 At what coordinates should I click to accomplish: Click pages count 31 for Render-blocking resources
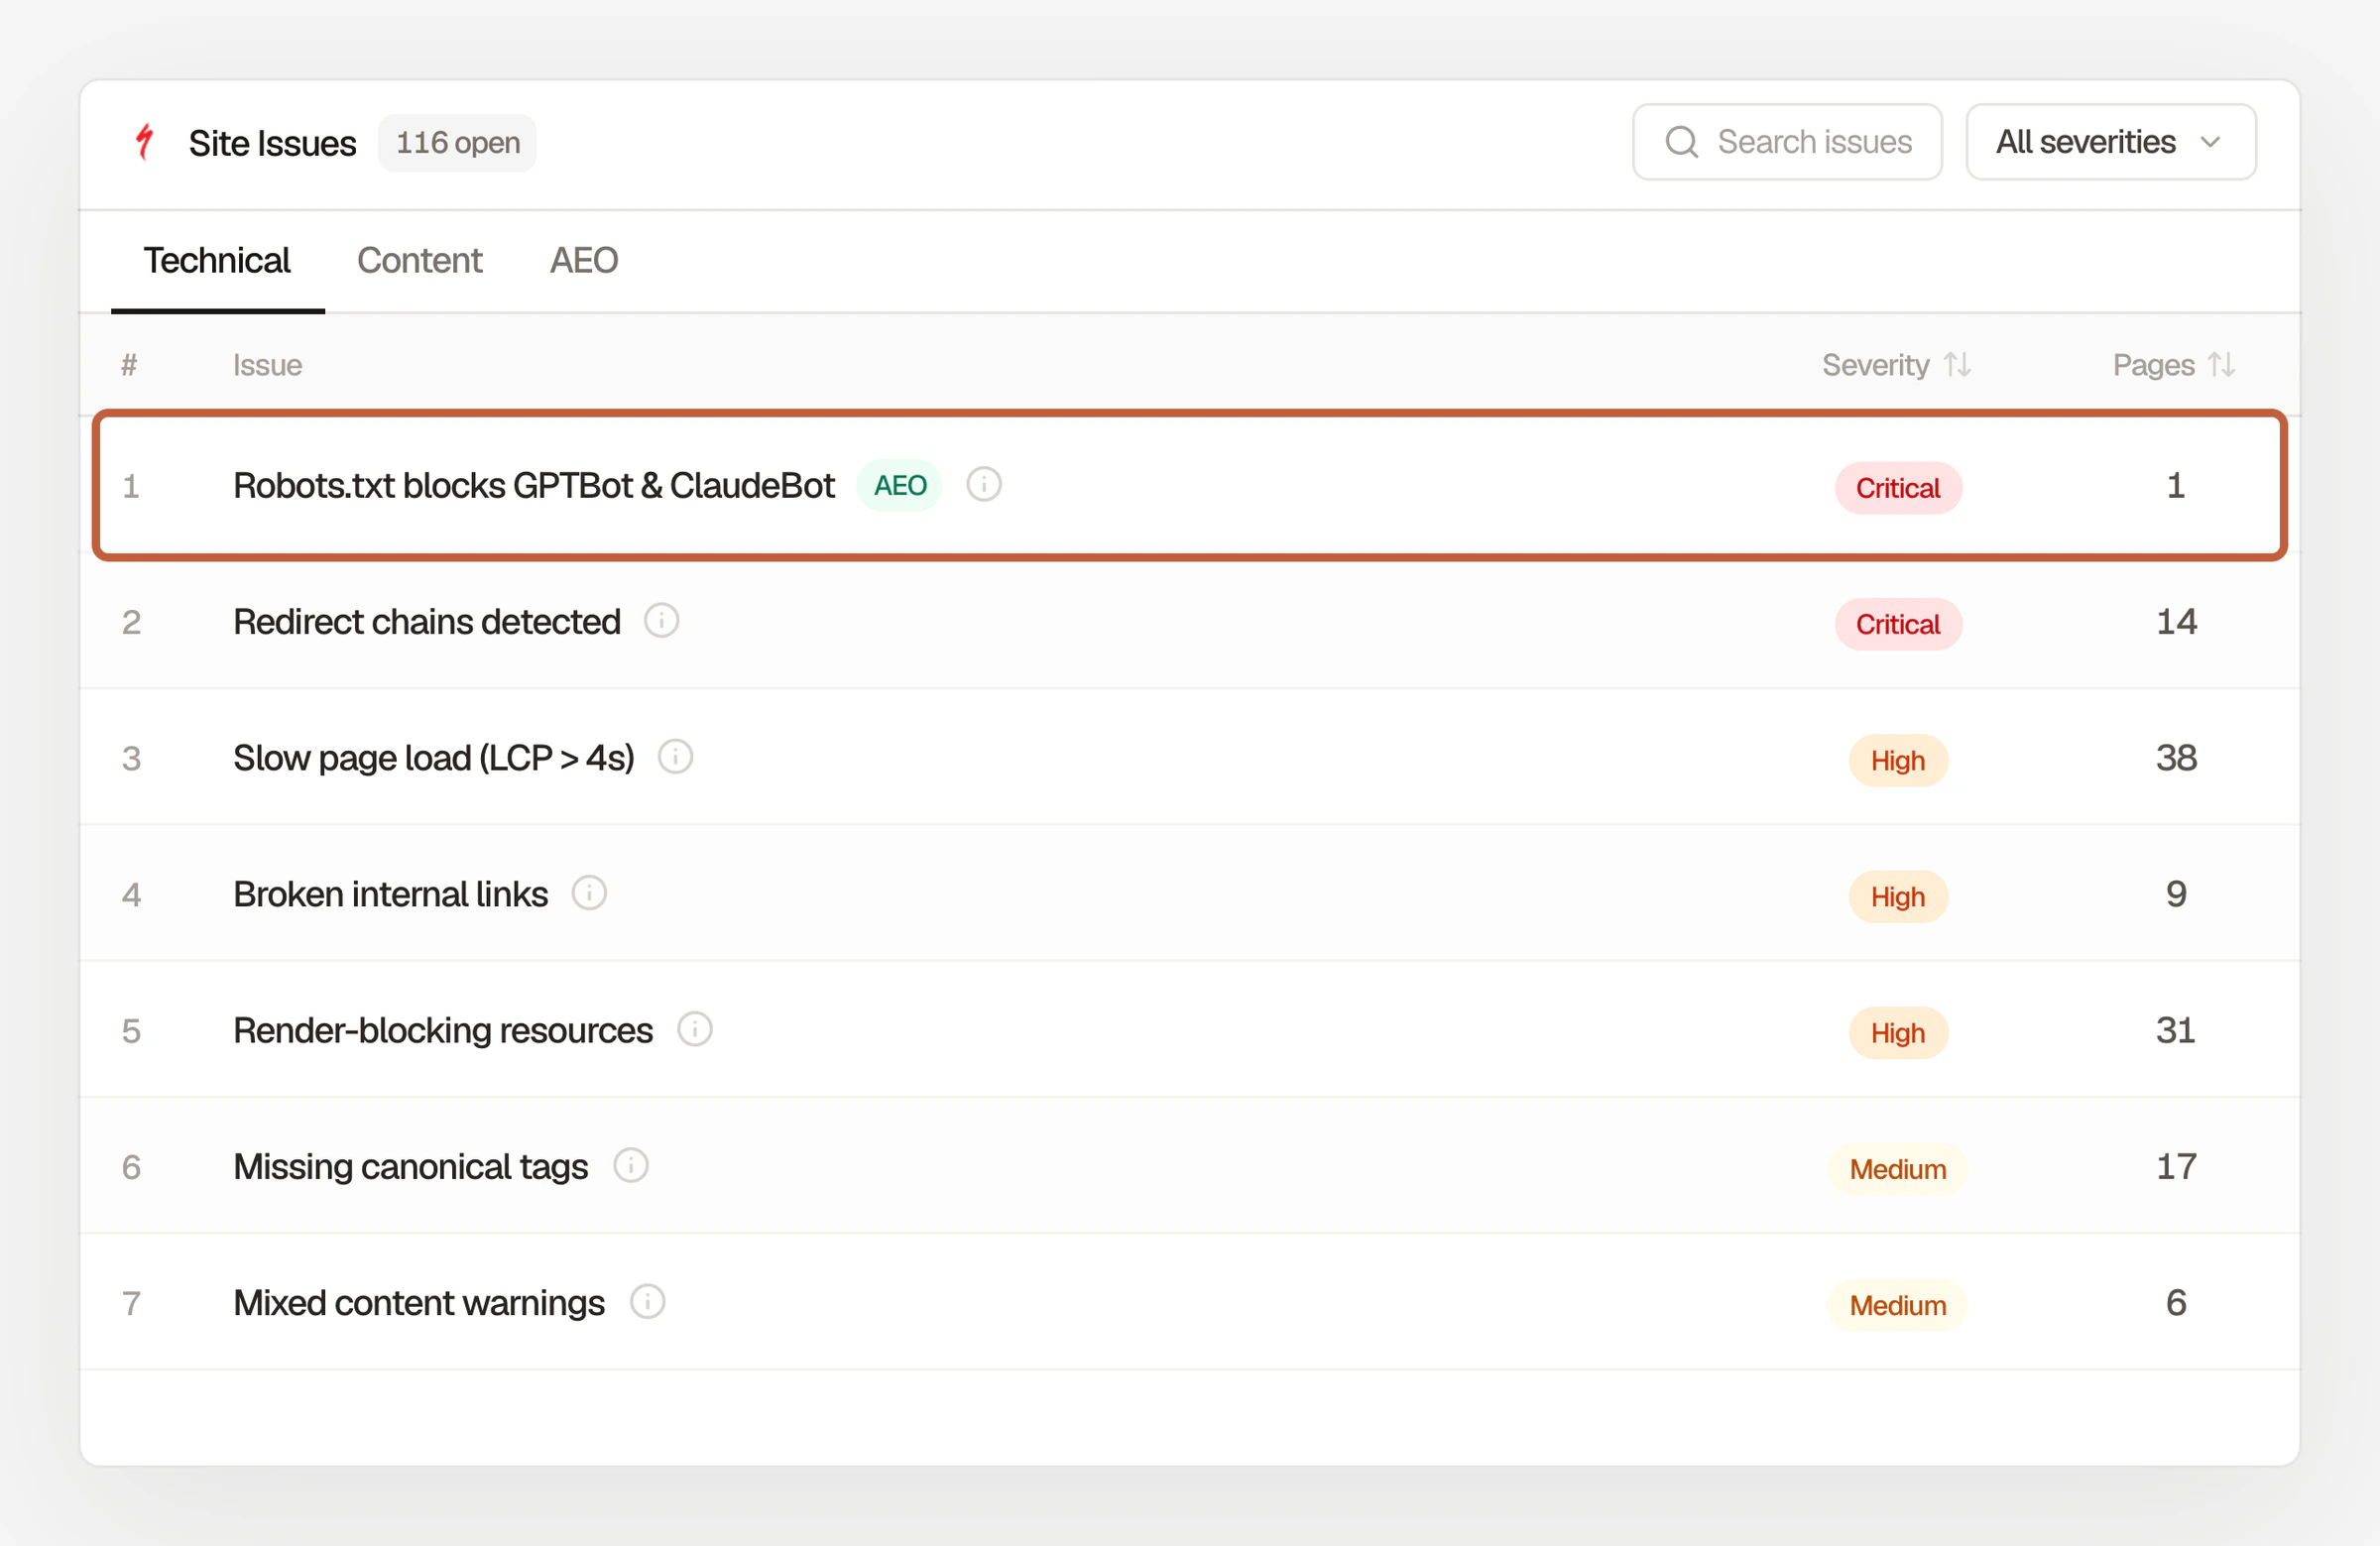click(x=2175, y=1031)
